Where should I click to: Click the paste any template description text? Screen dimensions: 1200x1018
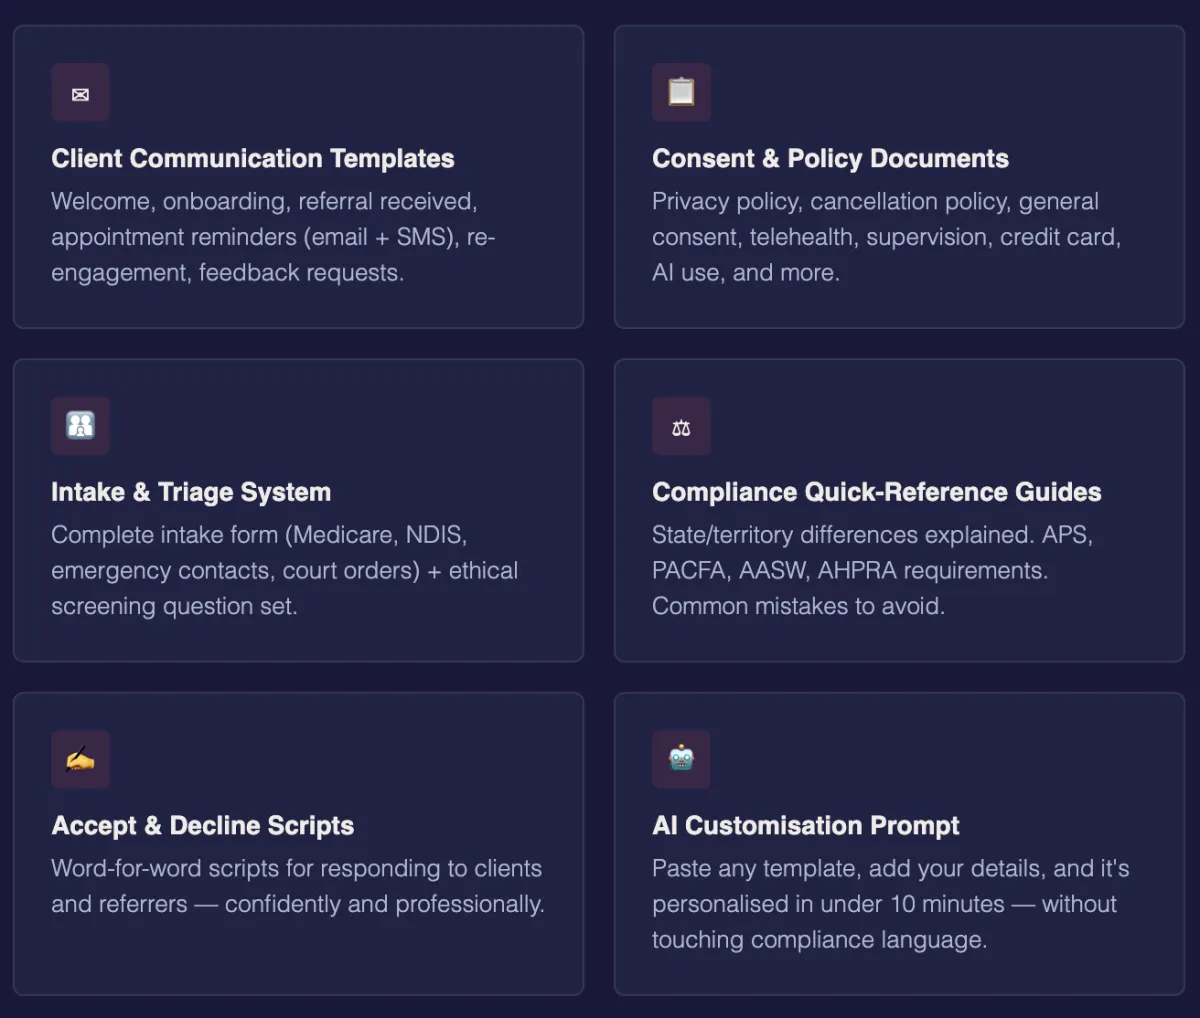(890, 904)
